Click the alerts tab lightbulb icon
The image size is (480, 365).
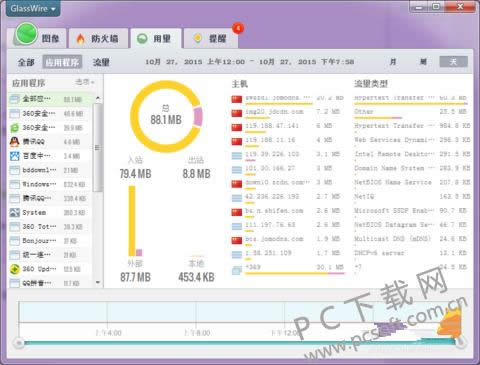click(x=198, y=38)
